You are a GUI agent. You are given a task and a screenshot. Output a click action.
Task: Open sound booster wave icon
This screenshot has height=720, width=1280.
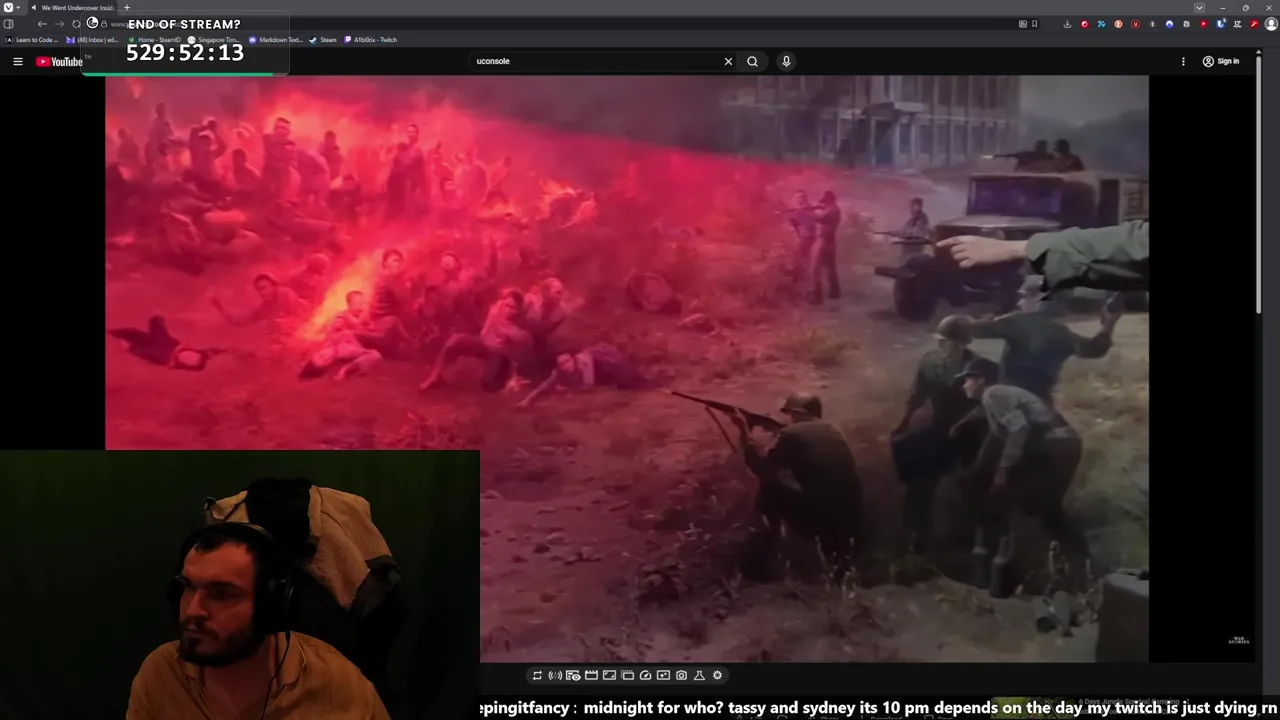pos(555,675)
